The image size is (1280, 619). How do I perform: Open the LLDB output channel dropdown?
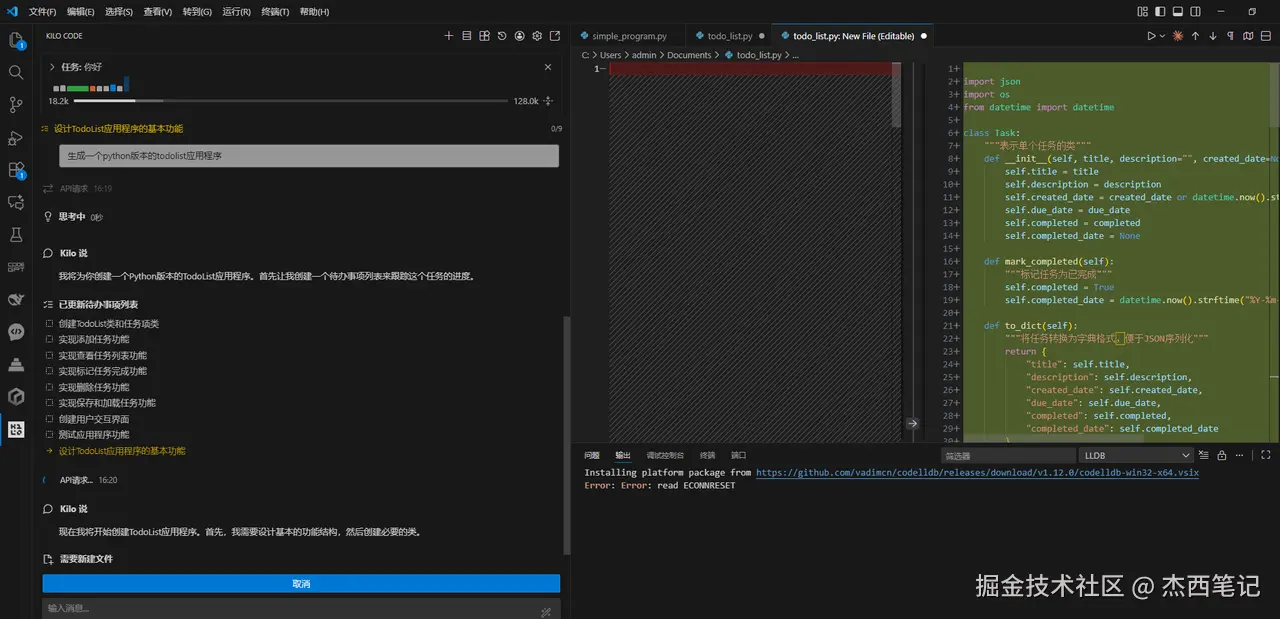tap(1135, 455)
